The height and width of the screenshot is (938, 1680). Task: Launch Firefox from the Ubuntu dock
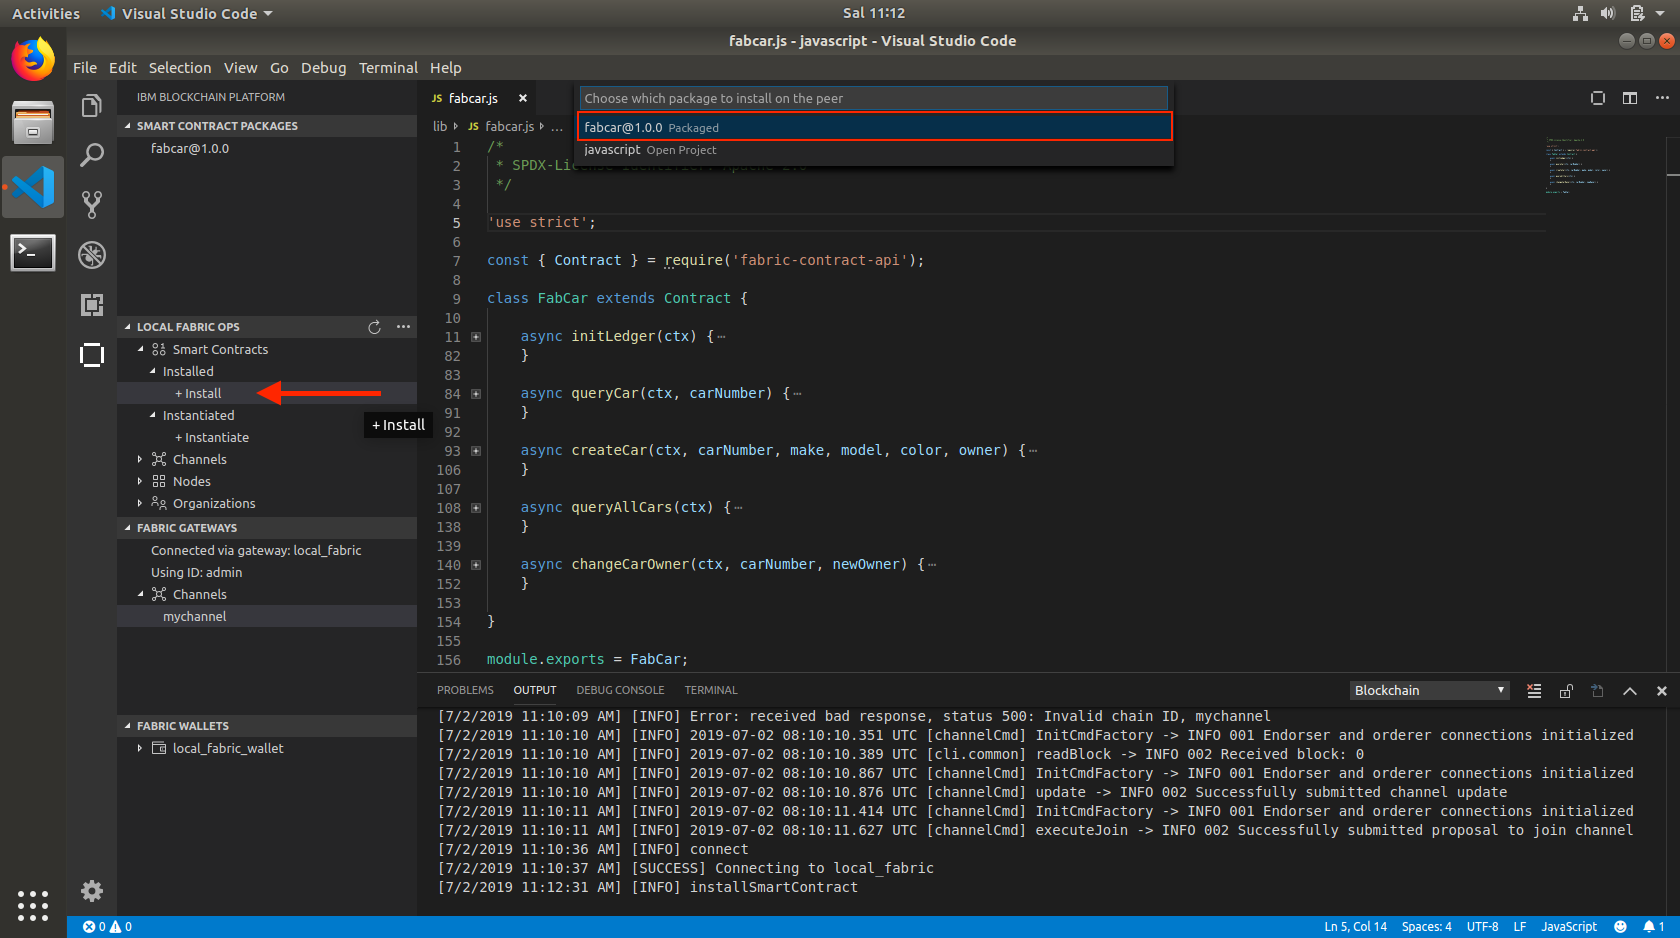click(x=33, y=59)
